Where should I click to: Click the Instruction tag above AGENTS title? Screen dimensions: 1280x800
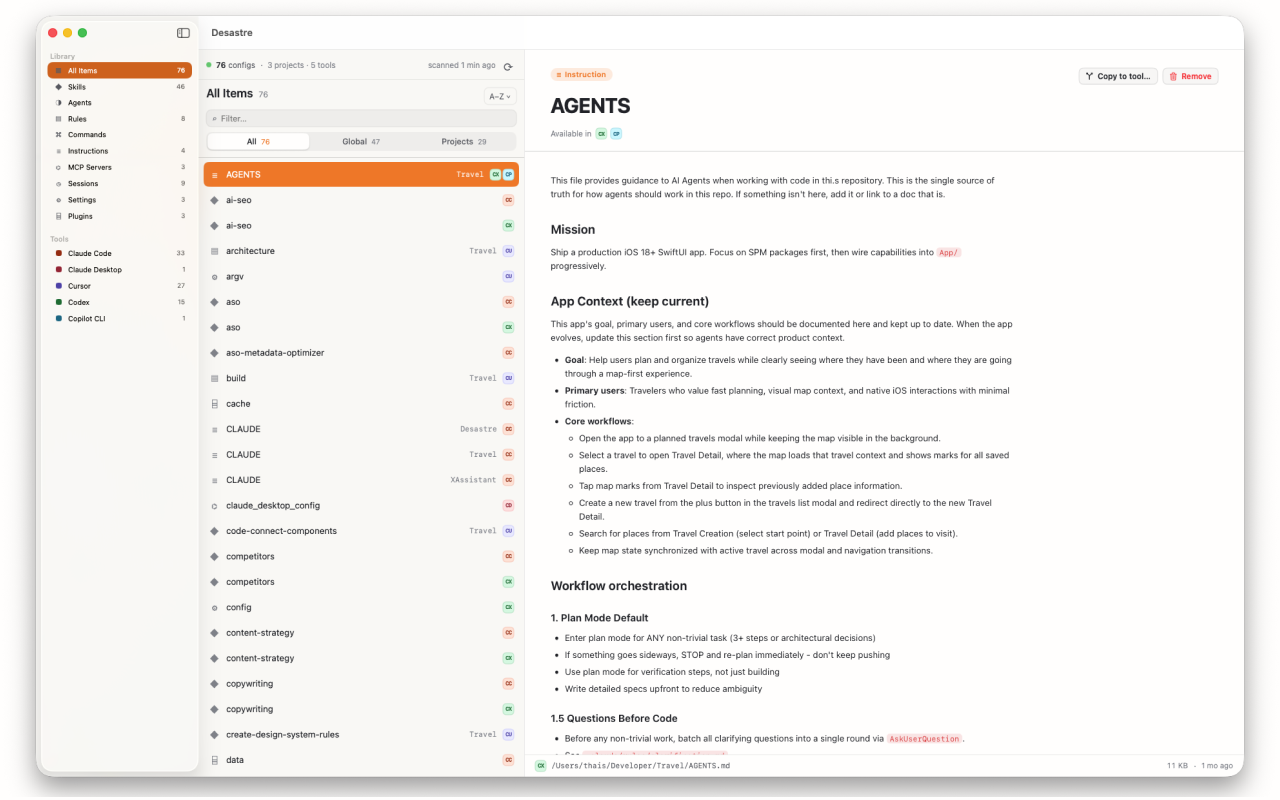[x=581, y=74]
